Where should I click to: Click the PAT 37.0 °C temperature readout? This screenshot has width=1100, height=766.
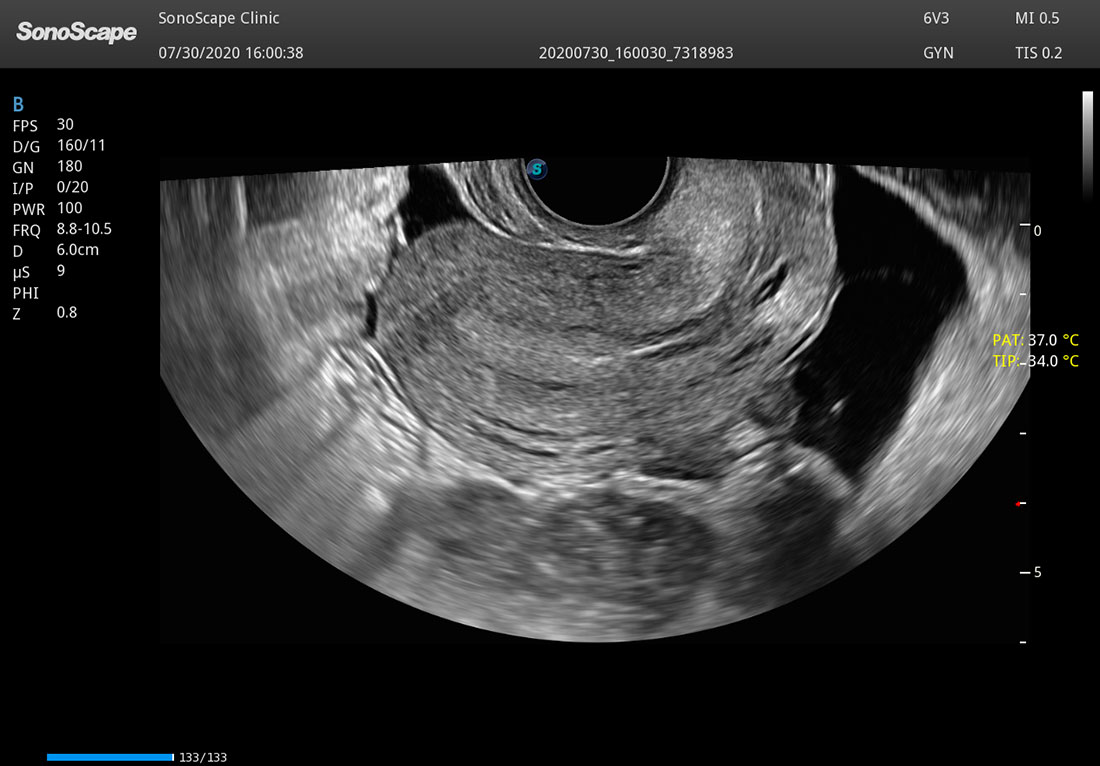pyautogui.click(x=1035, y=340)
